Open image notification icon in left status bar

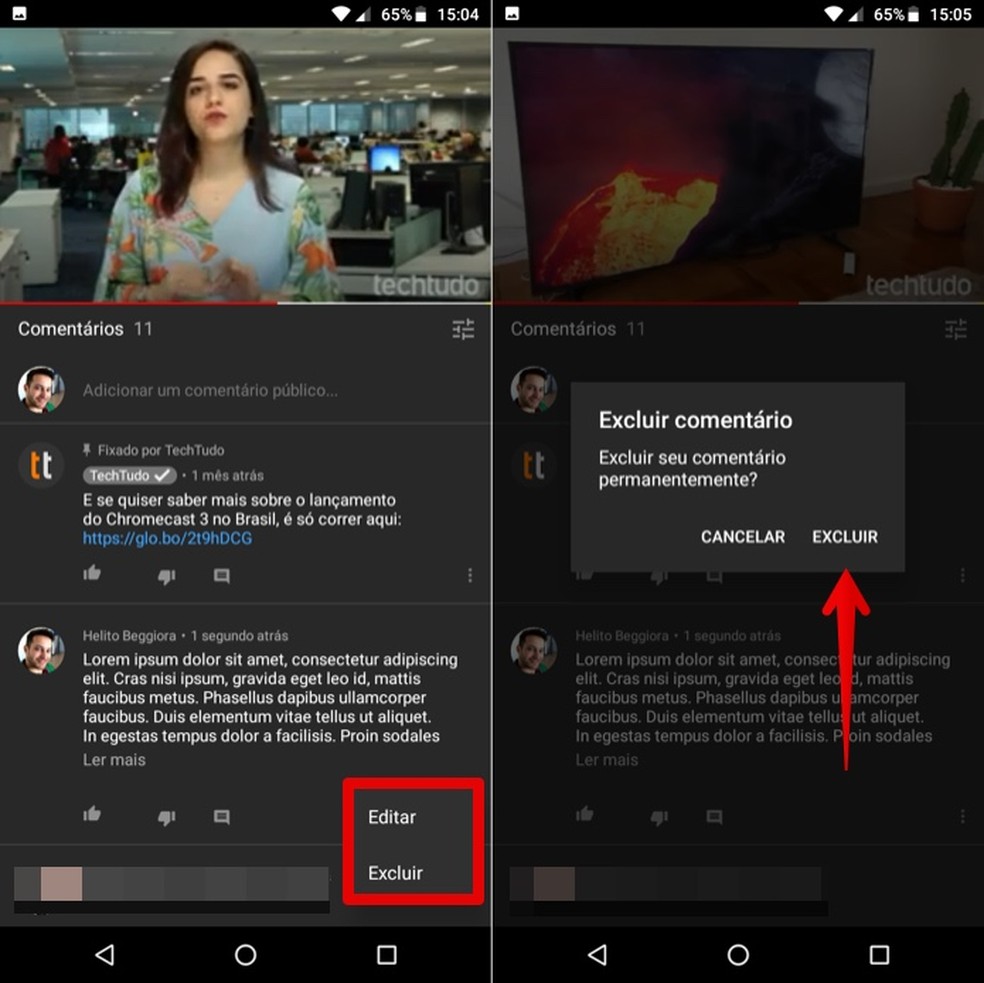click(19, 13)
